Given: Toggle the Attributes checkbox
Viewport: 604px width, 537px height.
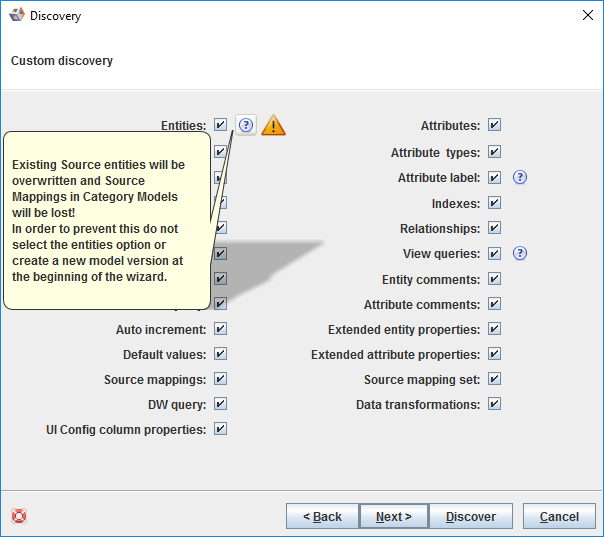Looking at the screenshot, I should coord(494,126).
